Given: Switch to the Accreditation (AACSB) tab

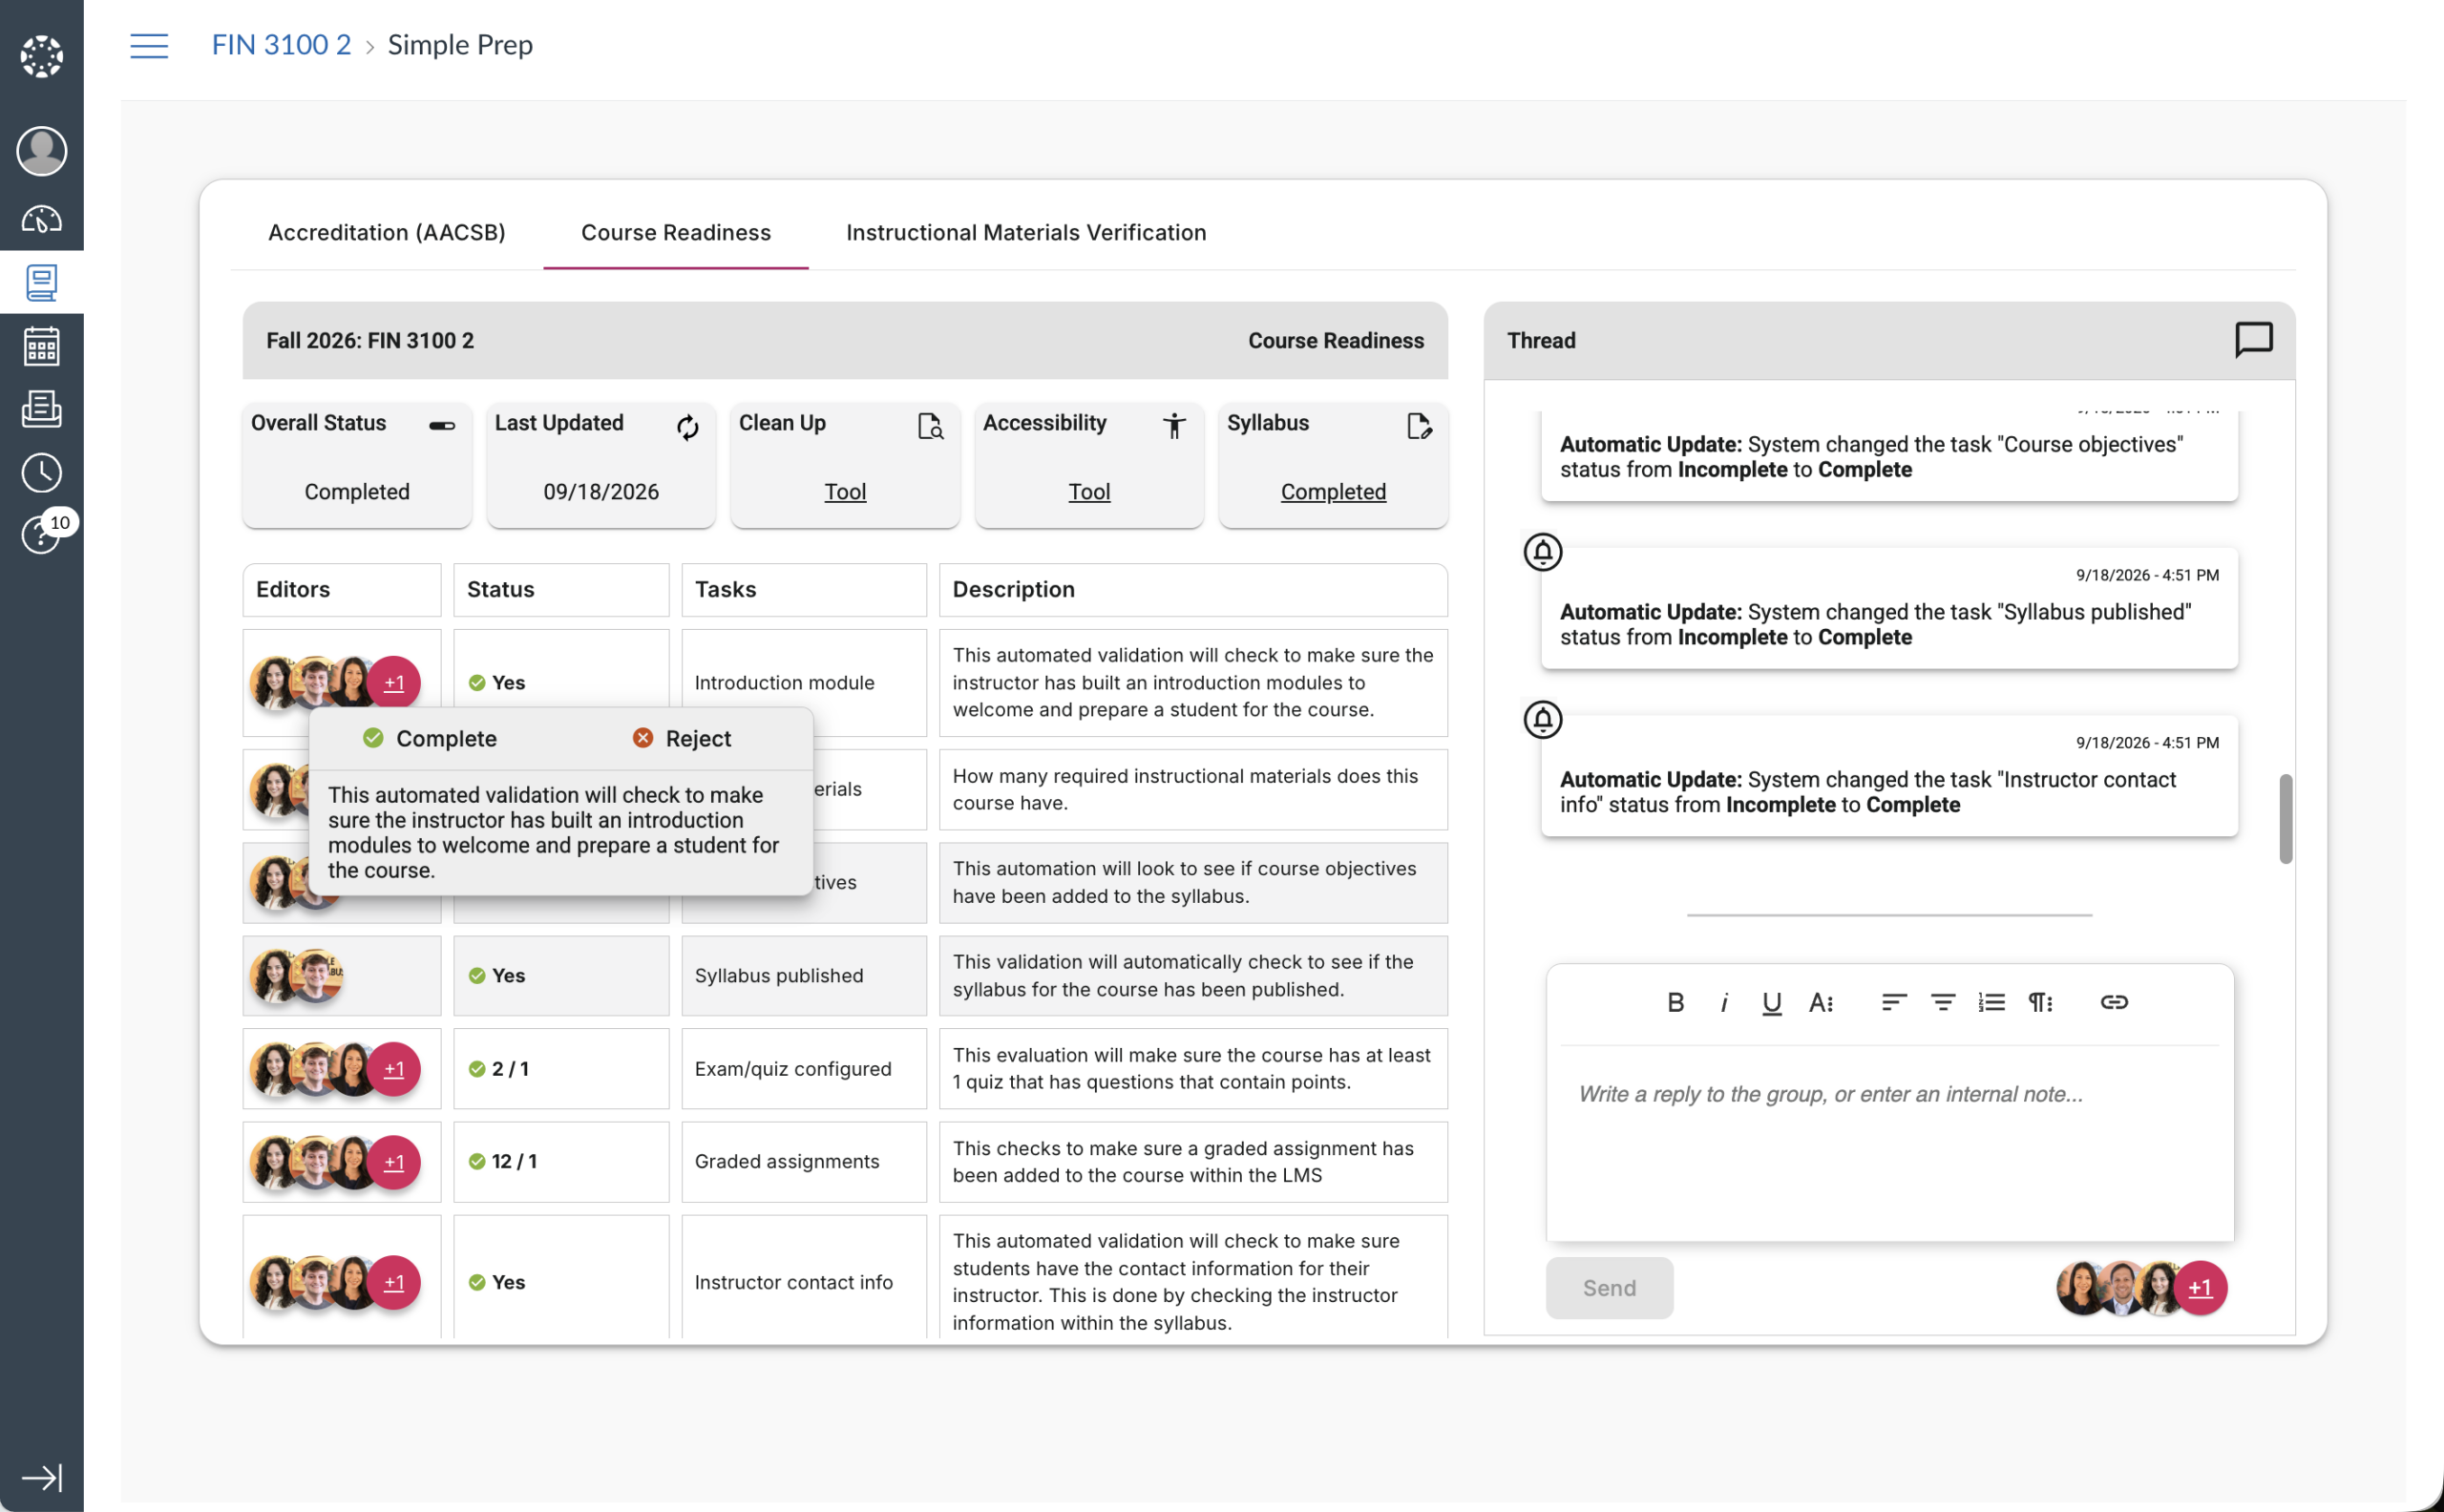Looking at the screenshot, I should (x=387, y=232).
